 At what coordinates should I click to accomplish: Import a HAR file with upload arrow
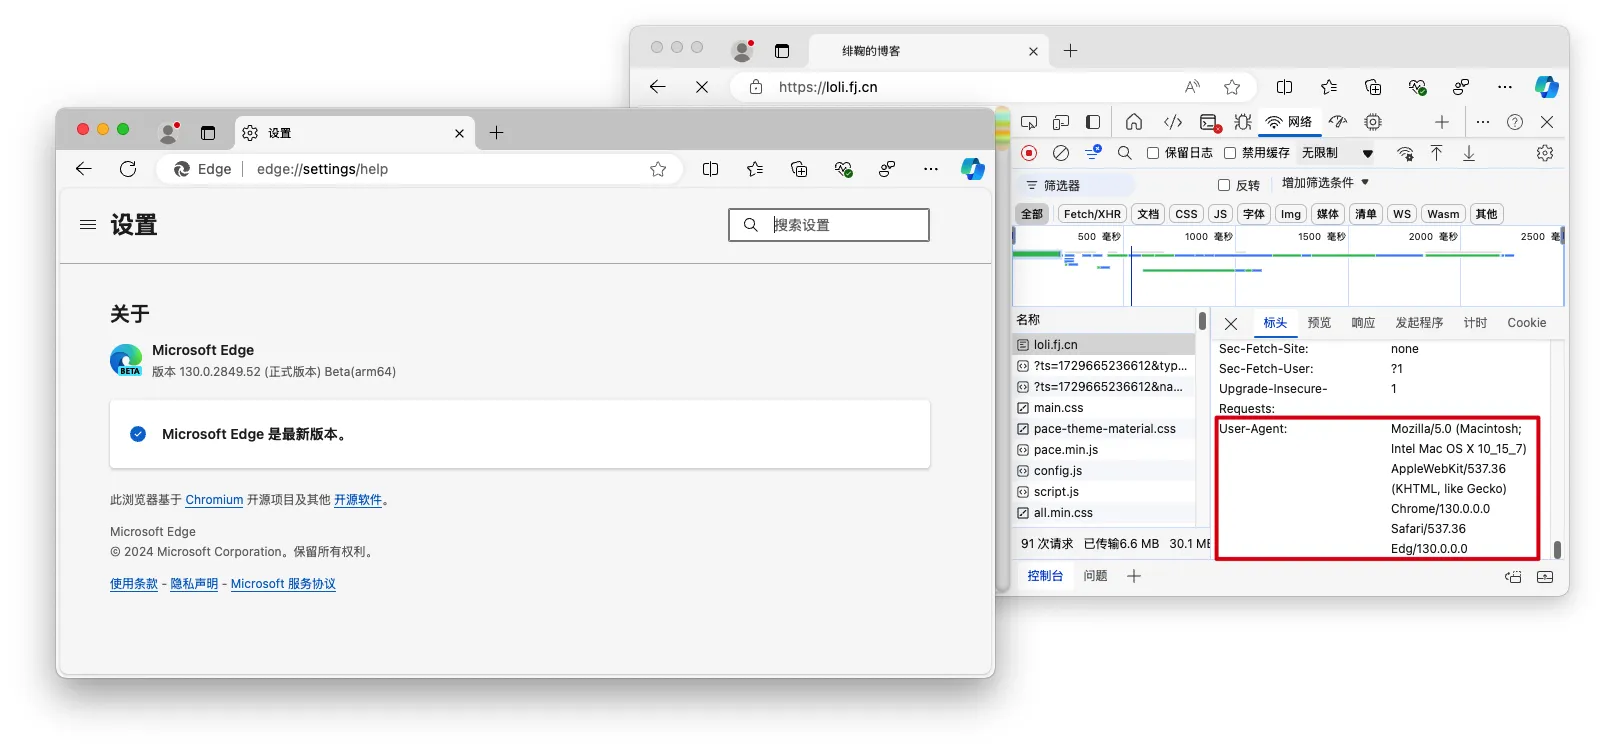1436,153
